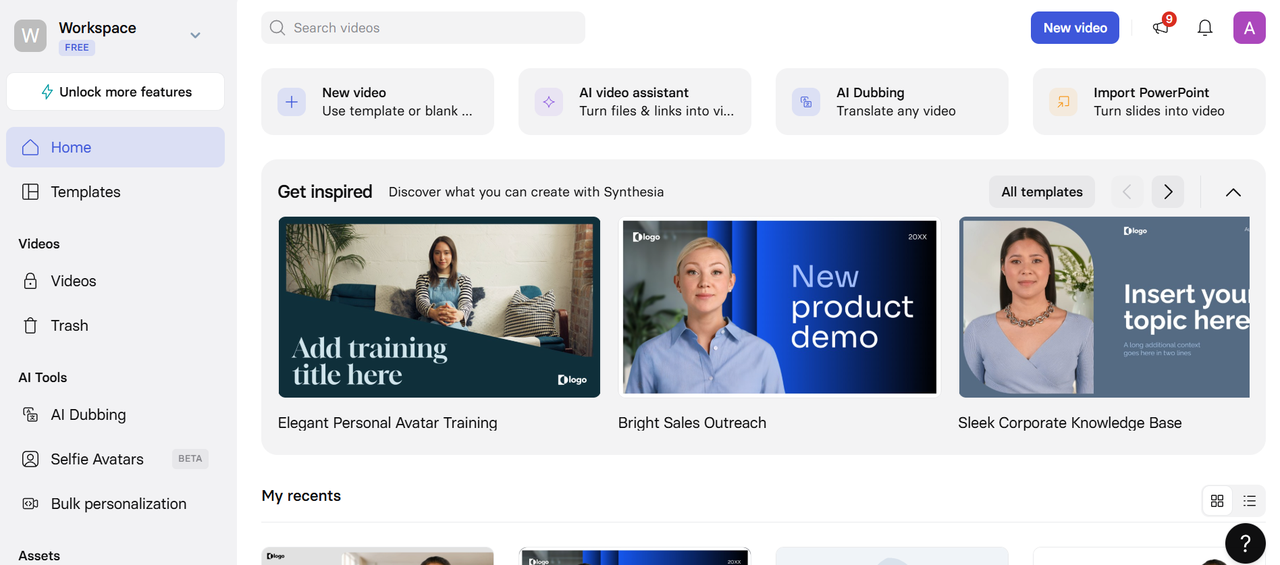
Task: Click the All templates button
Action: (x=1042, y=192)
